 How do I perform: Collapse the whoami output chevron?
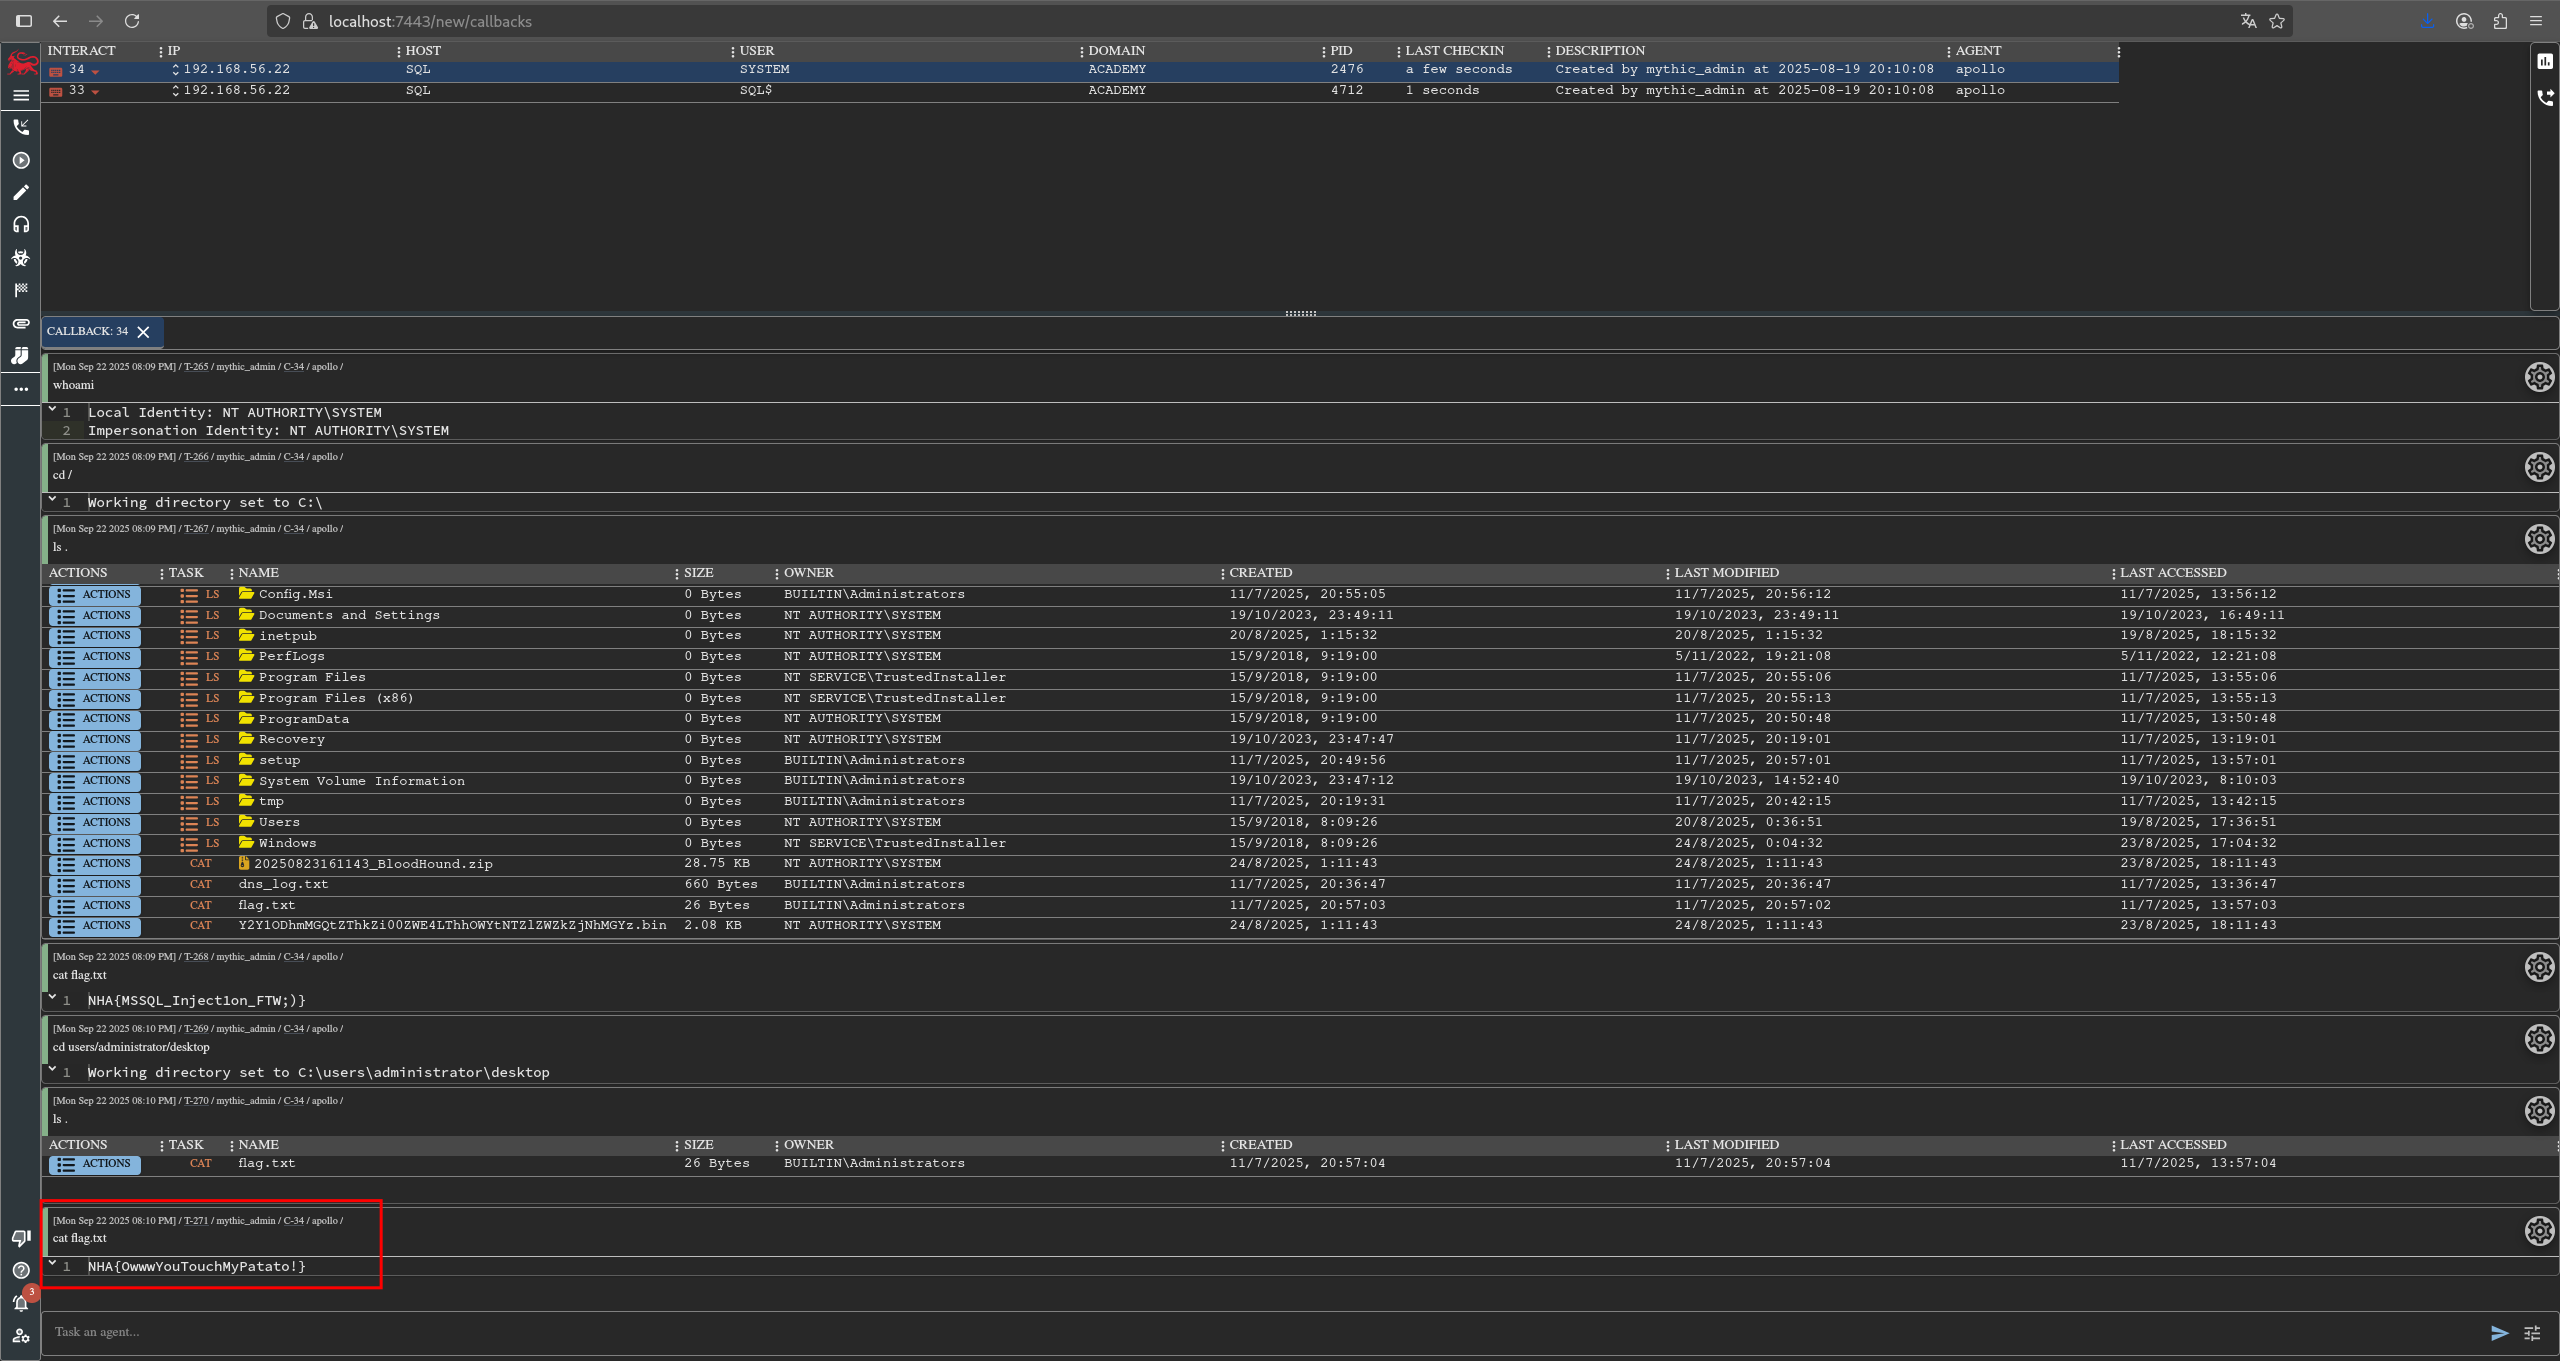pyautogui.click(x=52, y=410)
